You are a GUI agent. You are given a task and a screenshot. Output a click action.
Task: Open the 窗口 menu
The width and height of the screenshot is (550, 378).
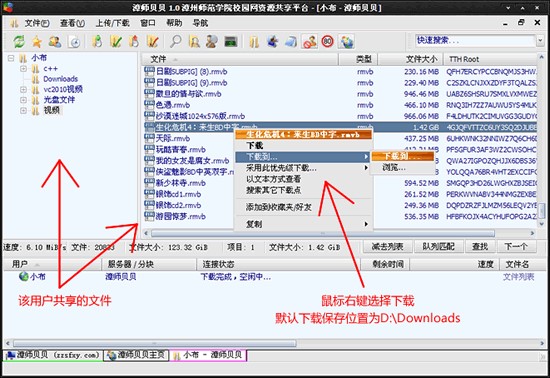148,23
